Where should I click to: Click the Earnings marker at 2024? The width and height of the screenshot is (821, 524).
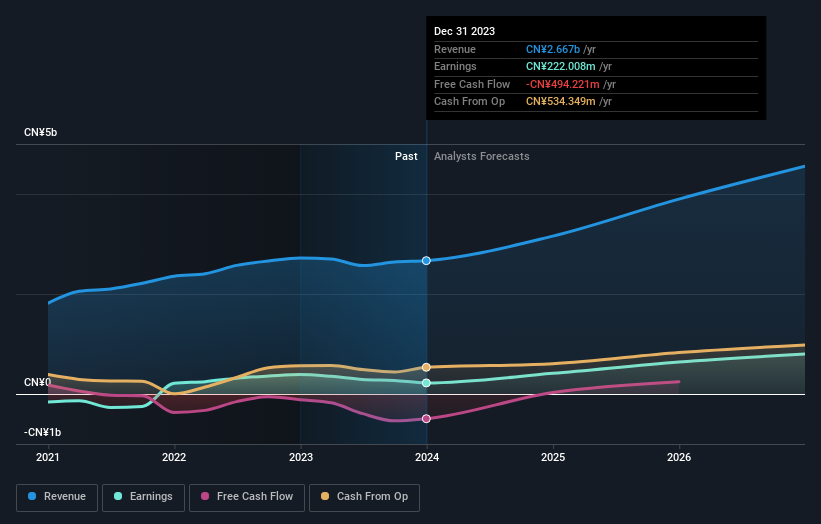point(426,383)
